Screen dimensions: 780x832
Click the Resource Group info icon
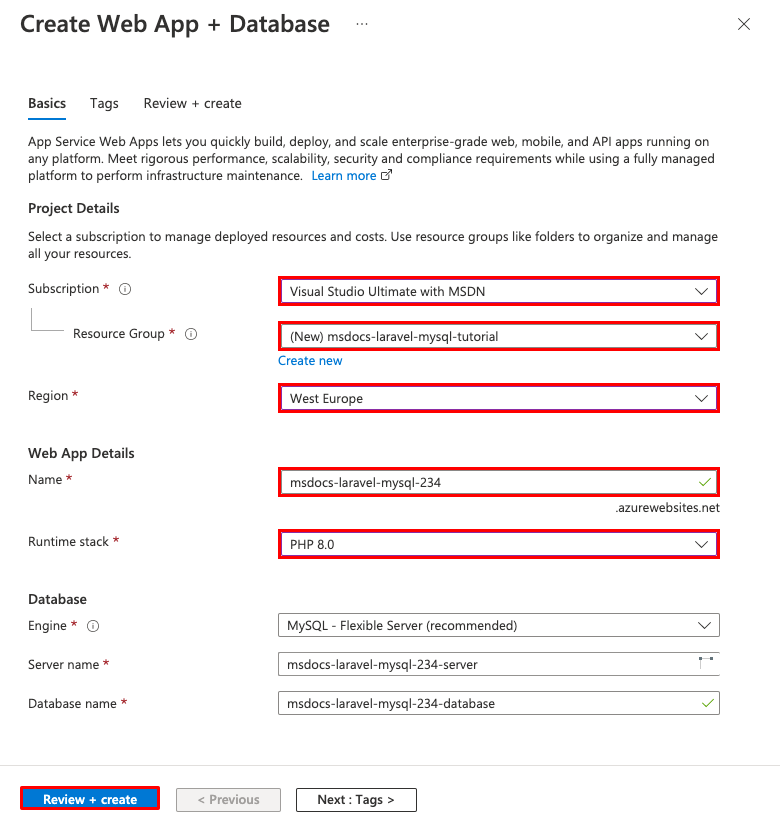pyautogui.click(x=191, y=334)
